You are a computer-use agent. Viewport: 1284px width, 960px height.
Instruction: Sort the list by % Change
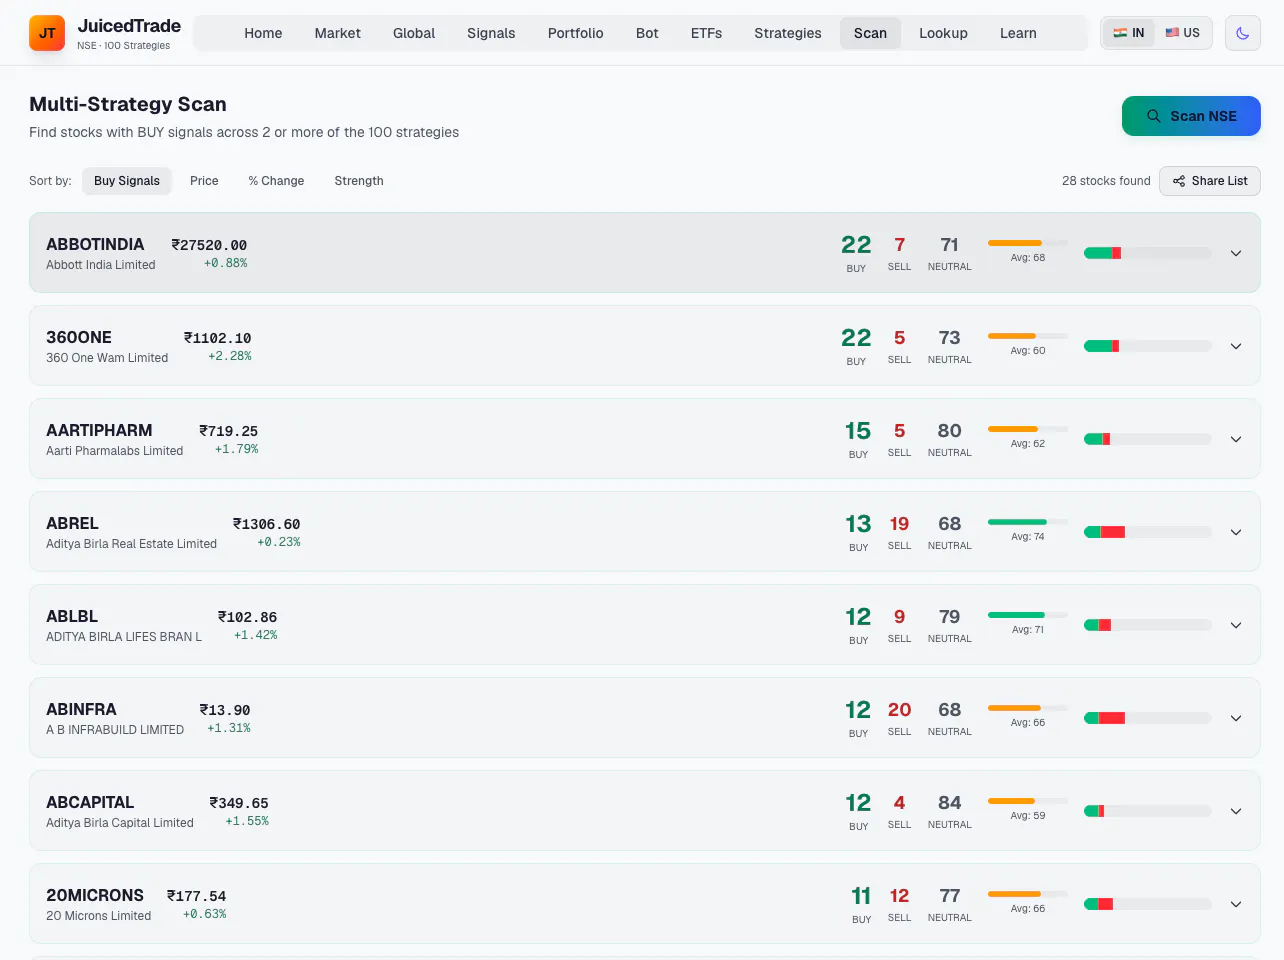276,181
